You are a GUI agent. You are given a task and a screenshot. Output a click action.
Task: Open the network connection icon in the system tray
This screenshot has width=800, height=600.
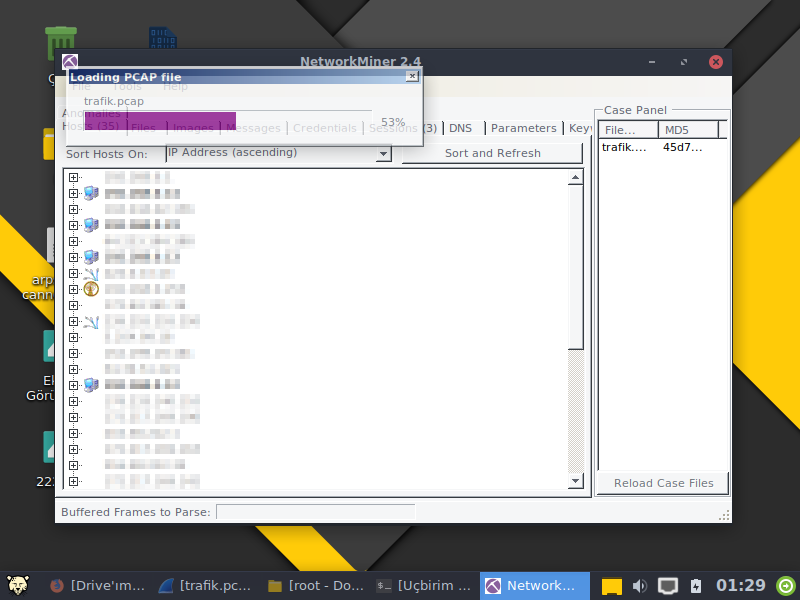[x=667, y=586]
